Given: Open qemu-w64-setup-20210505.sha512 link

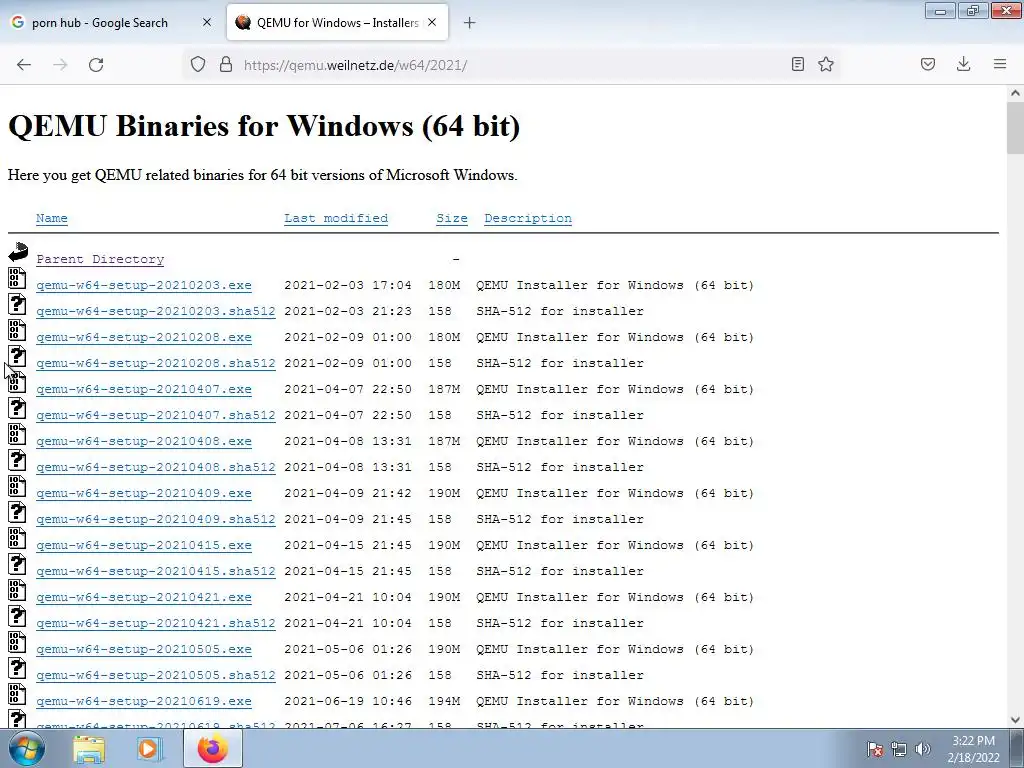Looking at the screenshot, I should pos(155,675).
